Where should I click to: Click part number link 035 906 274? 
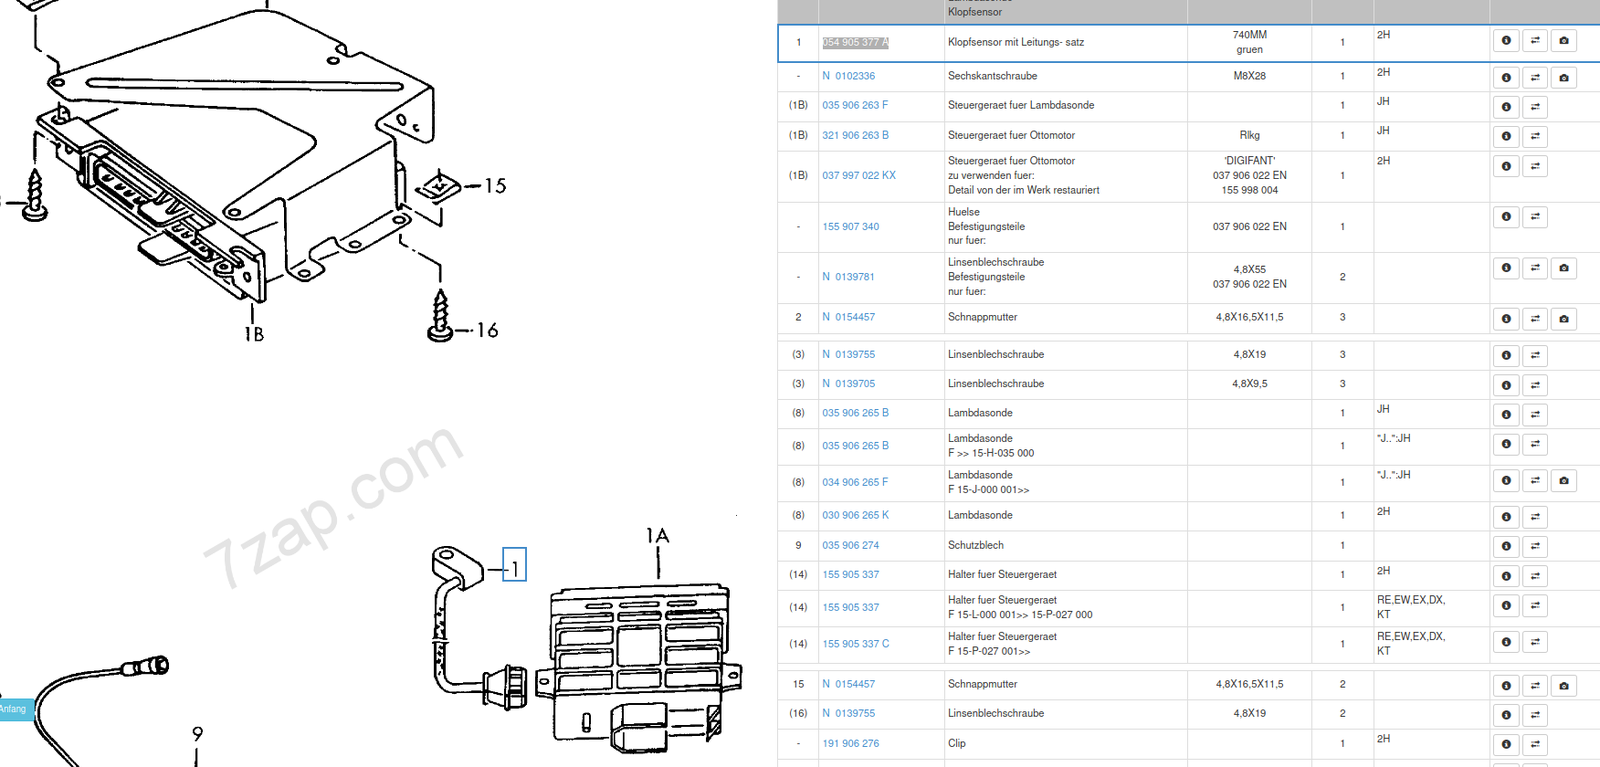[x=850, y=546]
